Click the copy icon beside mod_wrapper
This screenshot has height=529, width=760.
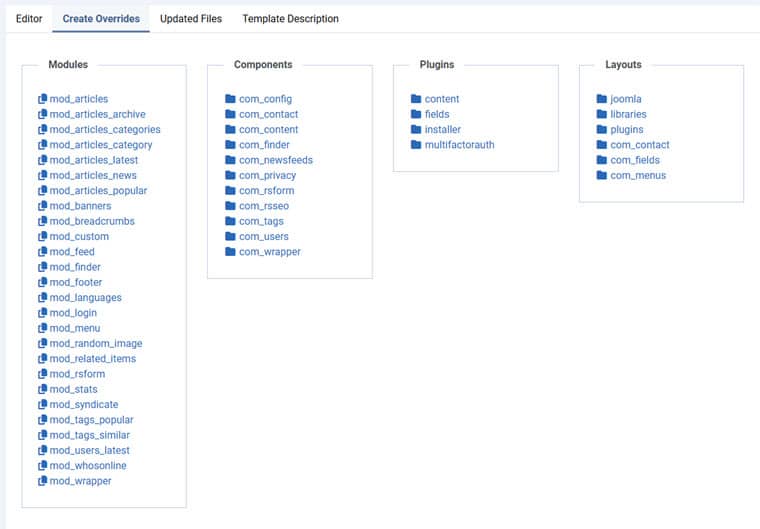43,481
